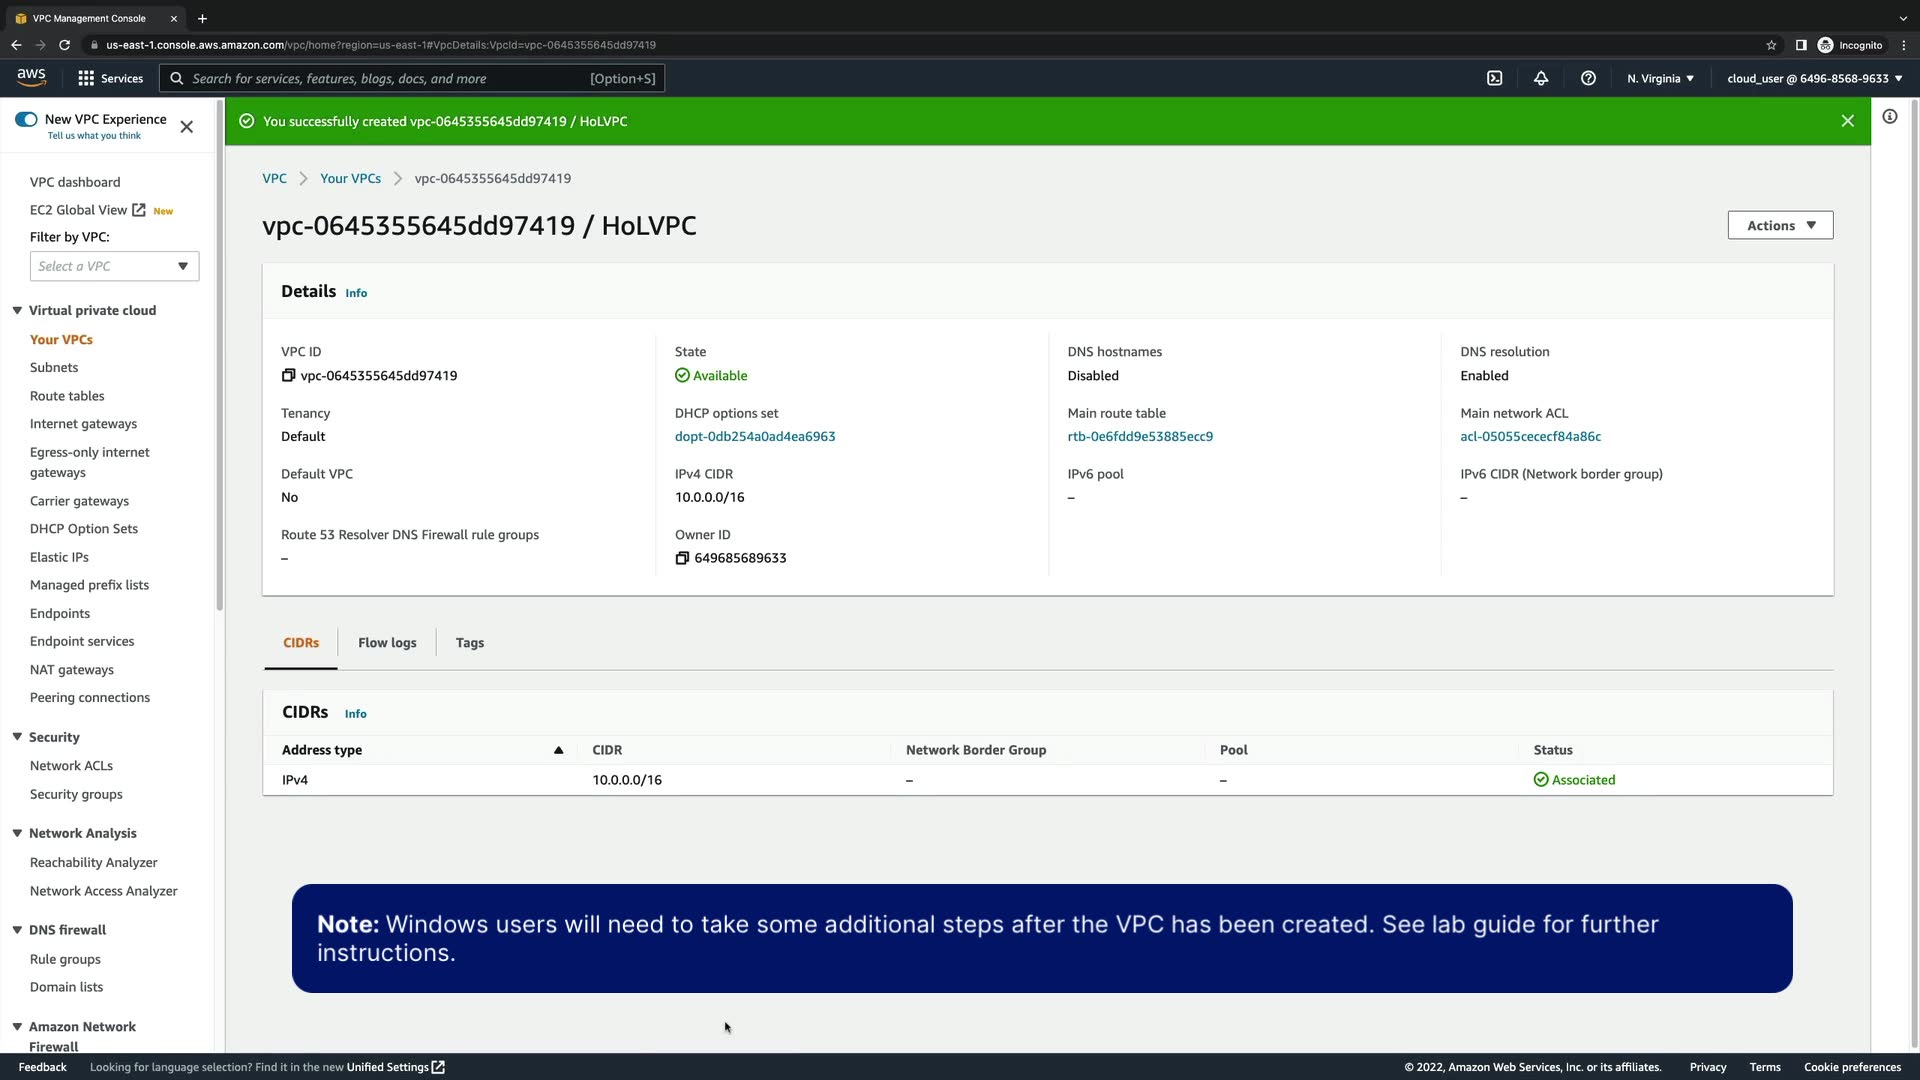
Task: Copy the VPC ID with copy icon
Action: click(288, 376)
